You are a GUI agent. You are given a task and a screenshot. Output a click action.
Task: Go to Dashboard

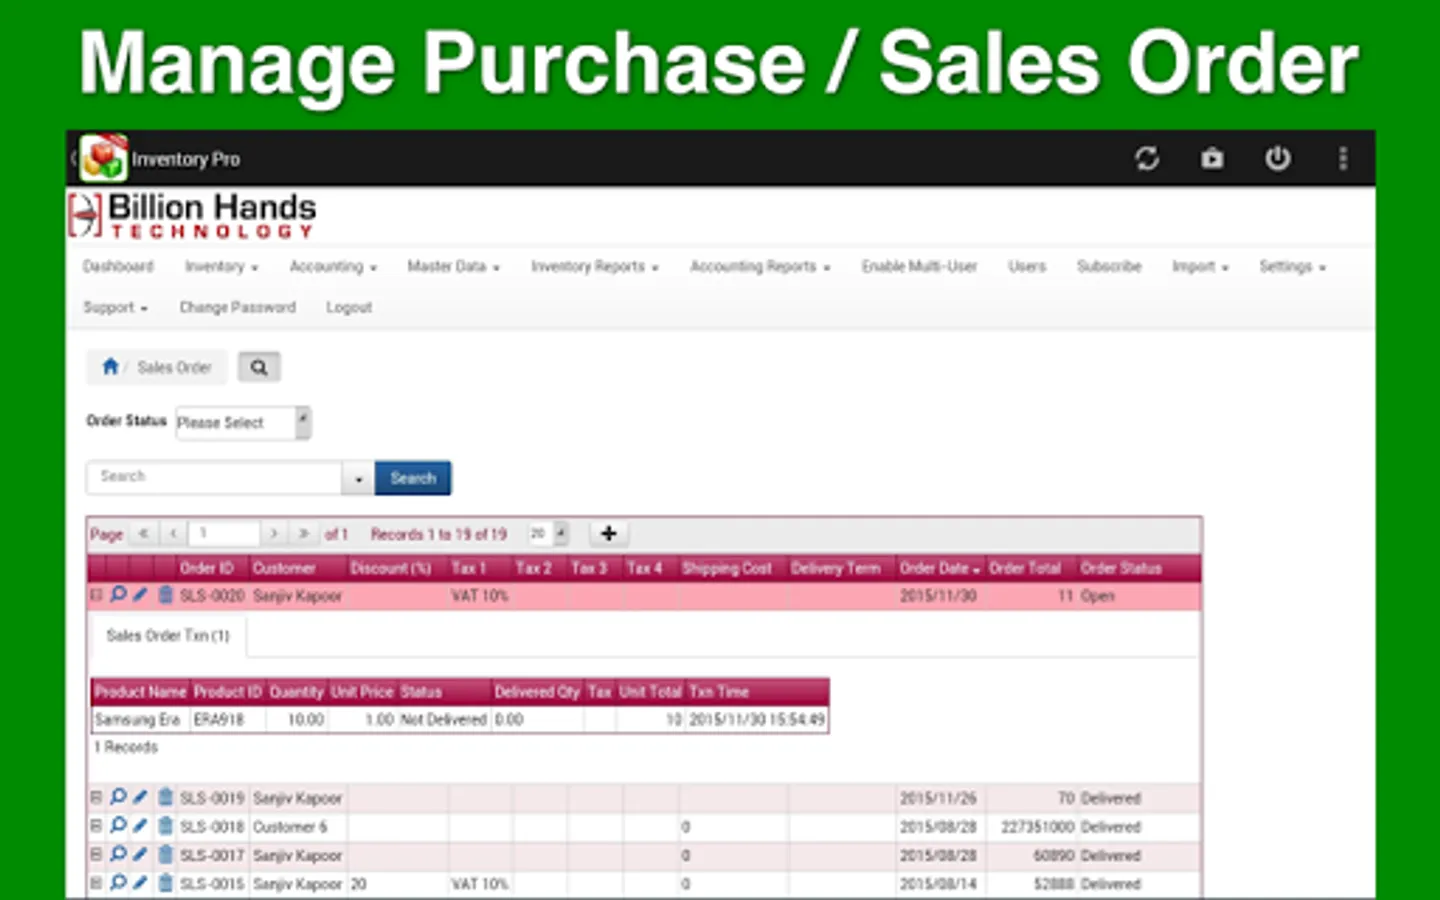(x=118, y=266)
